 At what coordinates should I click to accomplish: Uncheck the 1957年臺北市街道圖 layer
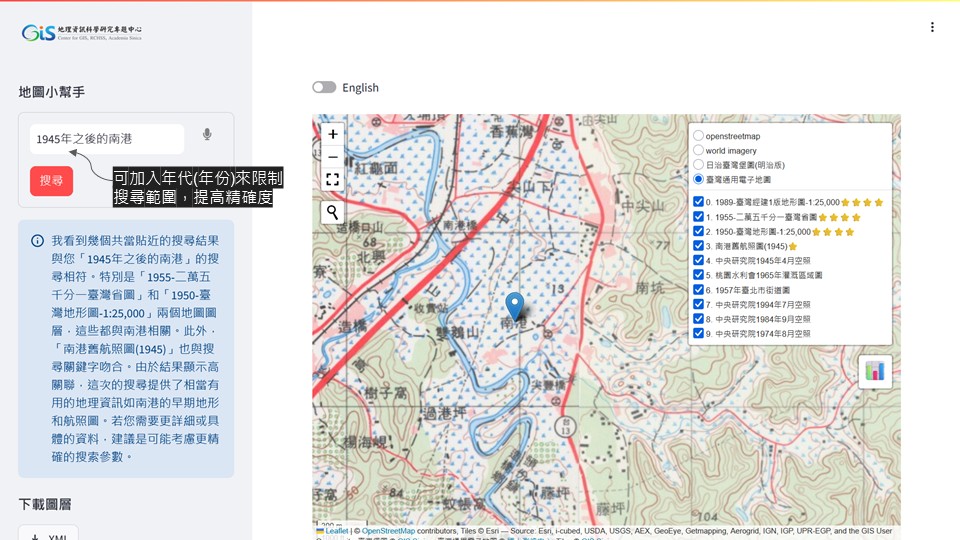pyautogui.click(x=699, y=289)
